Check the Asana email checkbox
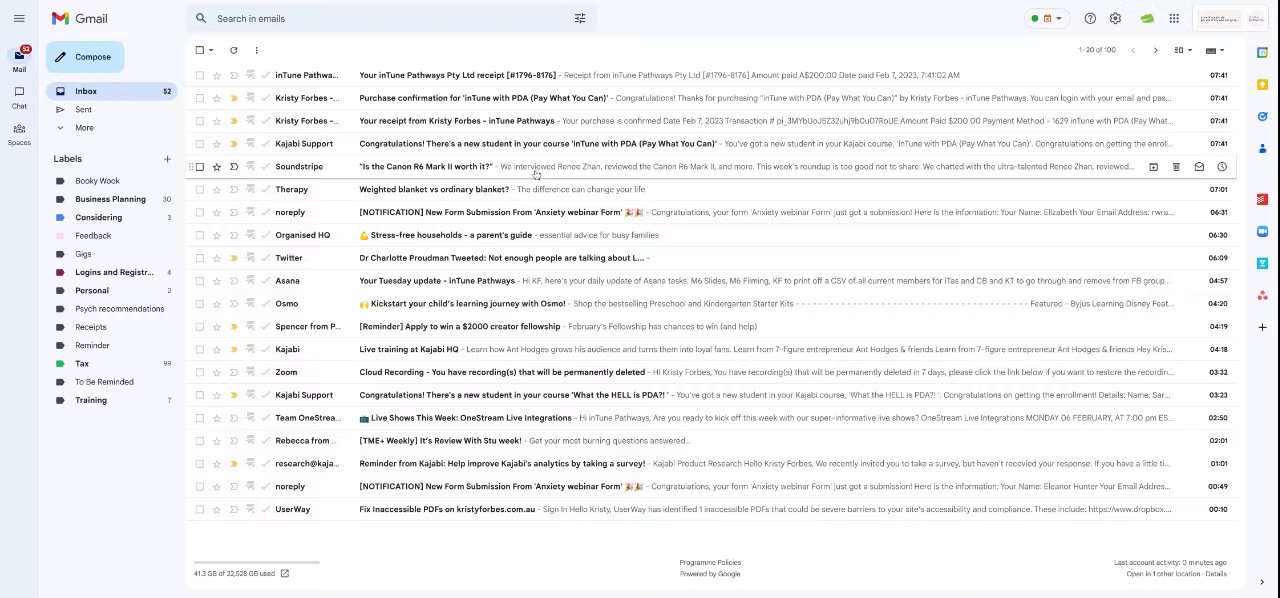The image size is (1280, 598). point(200,281)
